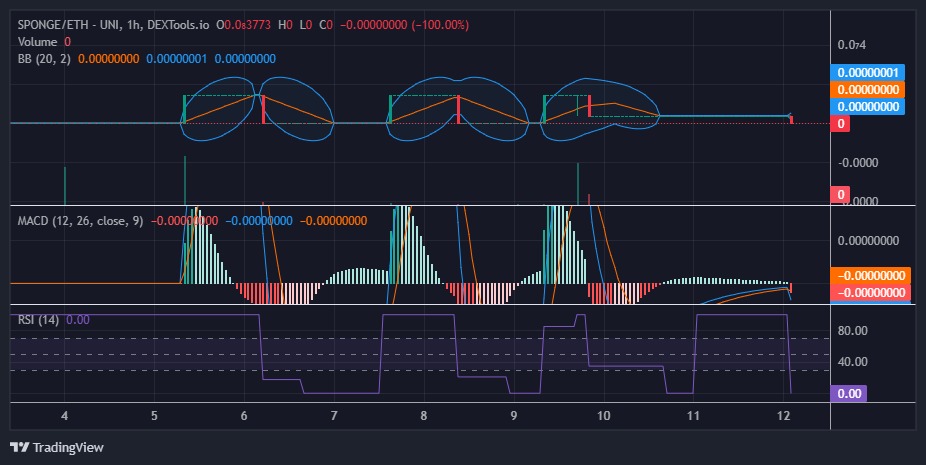Click orange BB legend value 0.00000000
The width and height of the screenshot is (926, 465).
click(x=109, y=58)
